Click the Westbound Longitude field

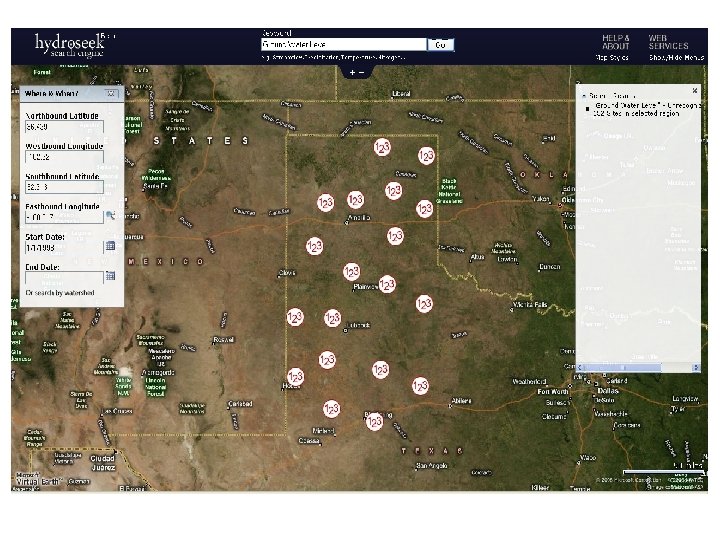(x=64, y=157)
